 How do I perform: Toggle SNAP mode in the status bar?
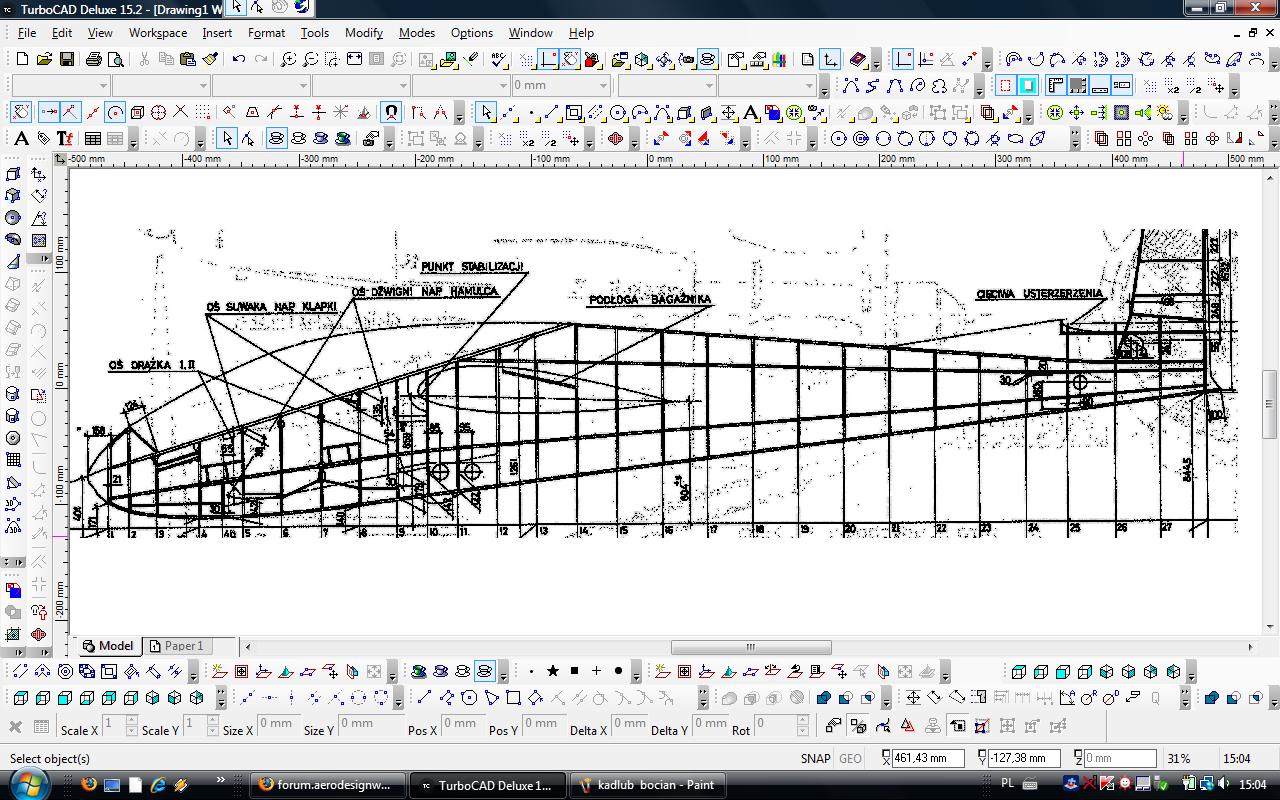click(x=816, y=758)
